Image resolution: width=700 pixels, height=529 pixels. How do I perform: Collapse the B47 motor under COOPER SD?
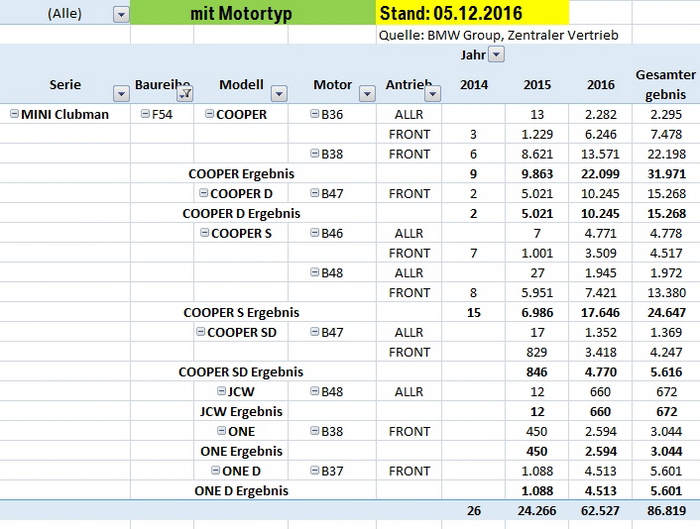click(x=315, y=332)
